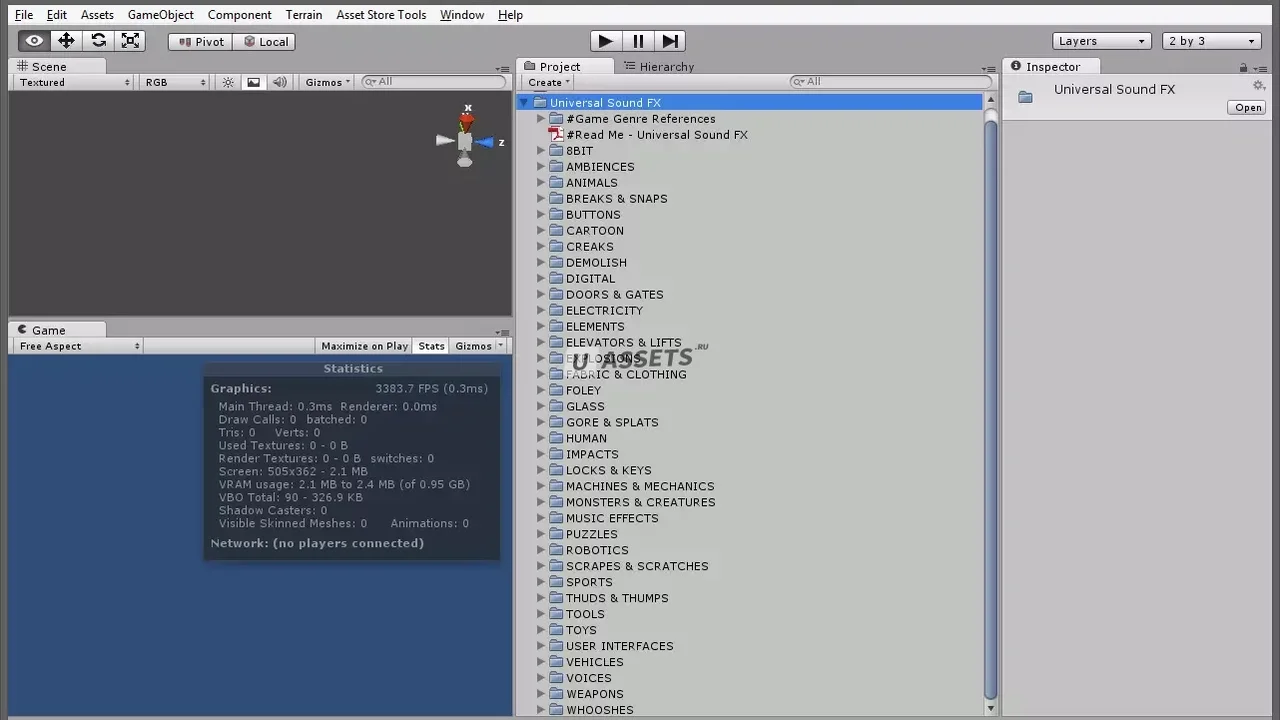Toggle Scene audio speaker icon
This screenshot has width=1280, height=720.
click(280, 82)
